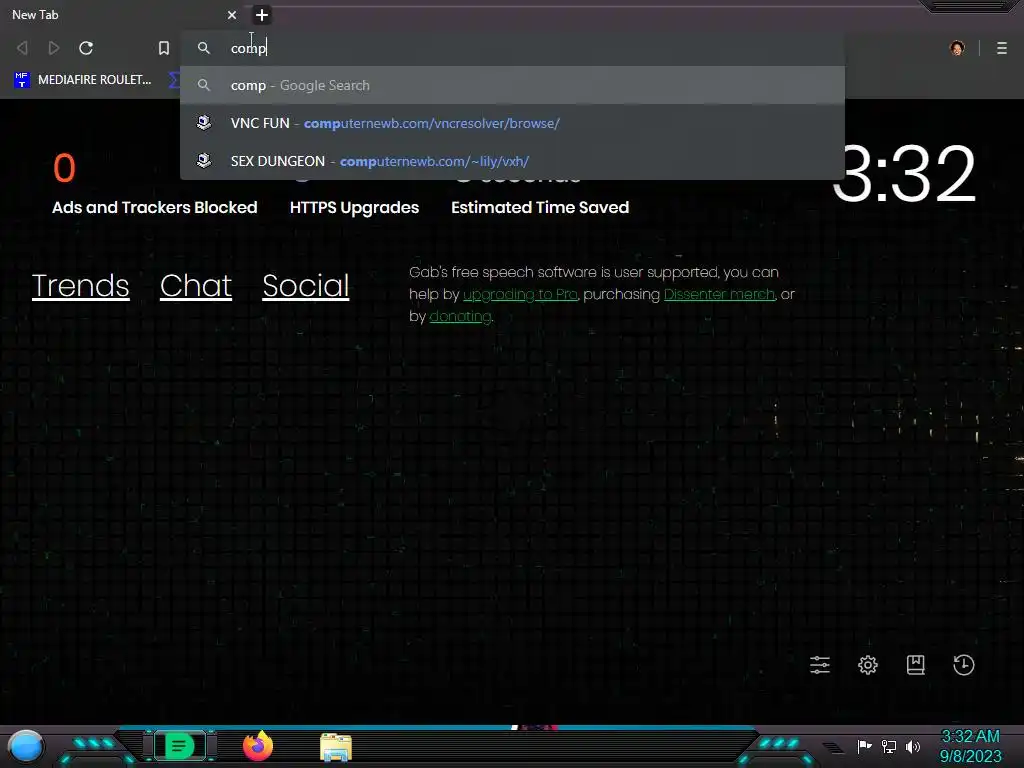The image size is (1024, 768).
Task: Click the Ads and Trackers Blocked stat
Action: point(155,207)
